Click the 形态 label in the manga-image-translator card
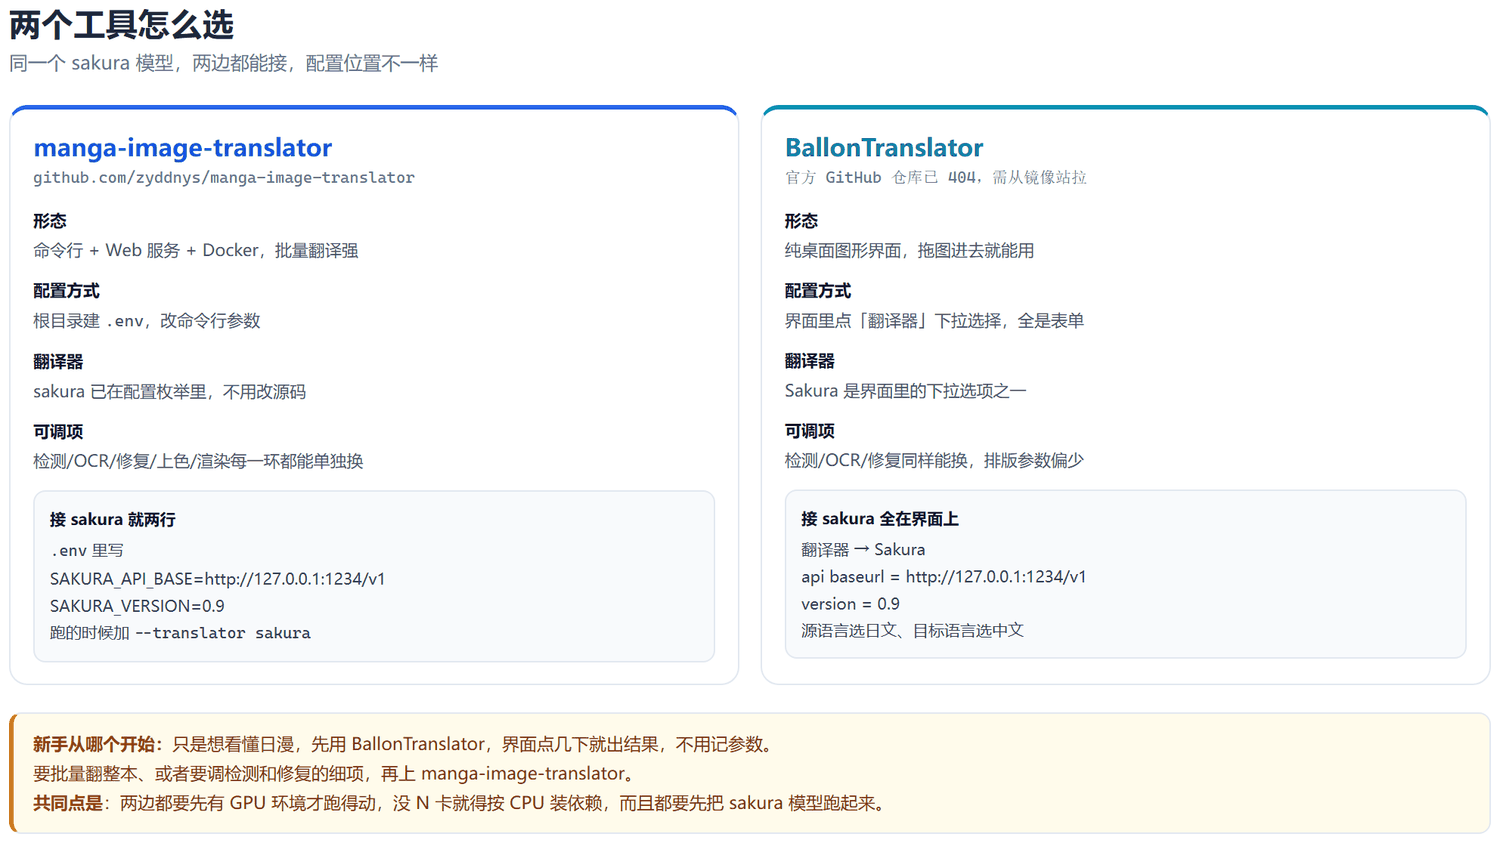1500x843 pixels. 50,221
